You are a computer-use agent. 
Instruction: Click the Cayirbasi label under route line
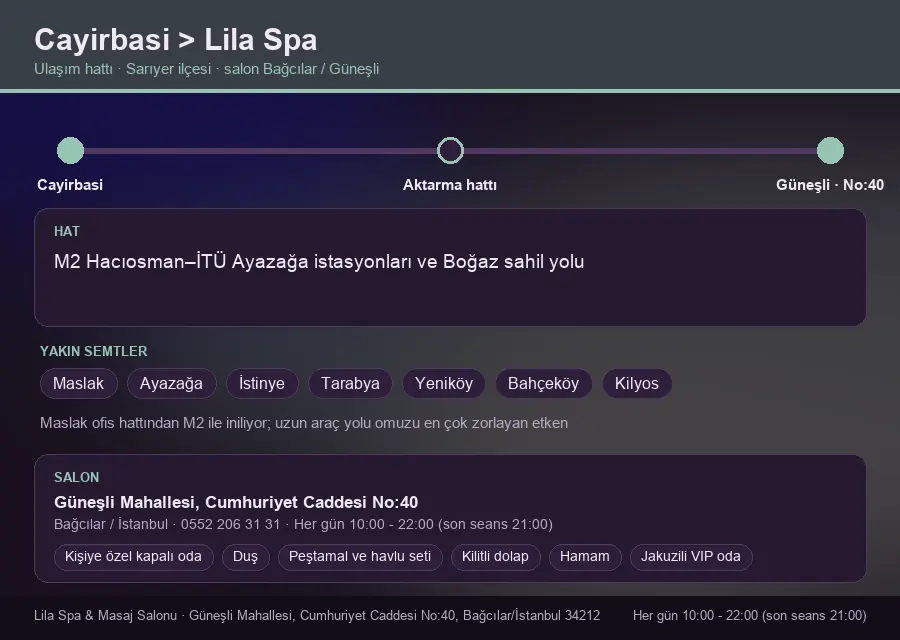pos(70,185)
